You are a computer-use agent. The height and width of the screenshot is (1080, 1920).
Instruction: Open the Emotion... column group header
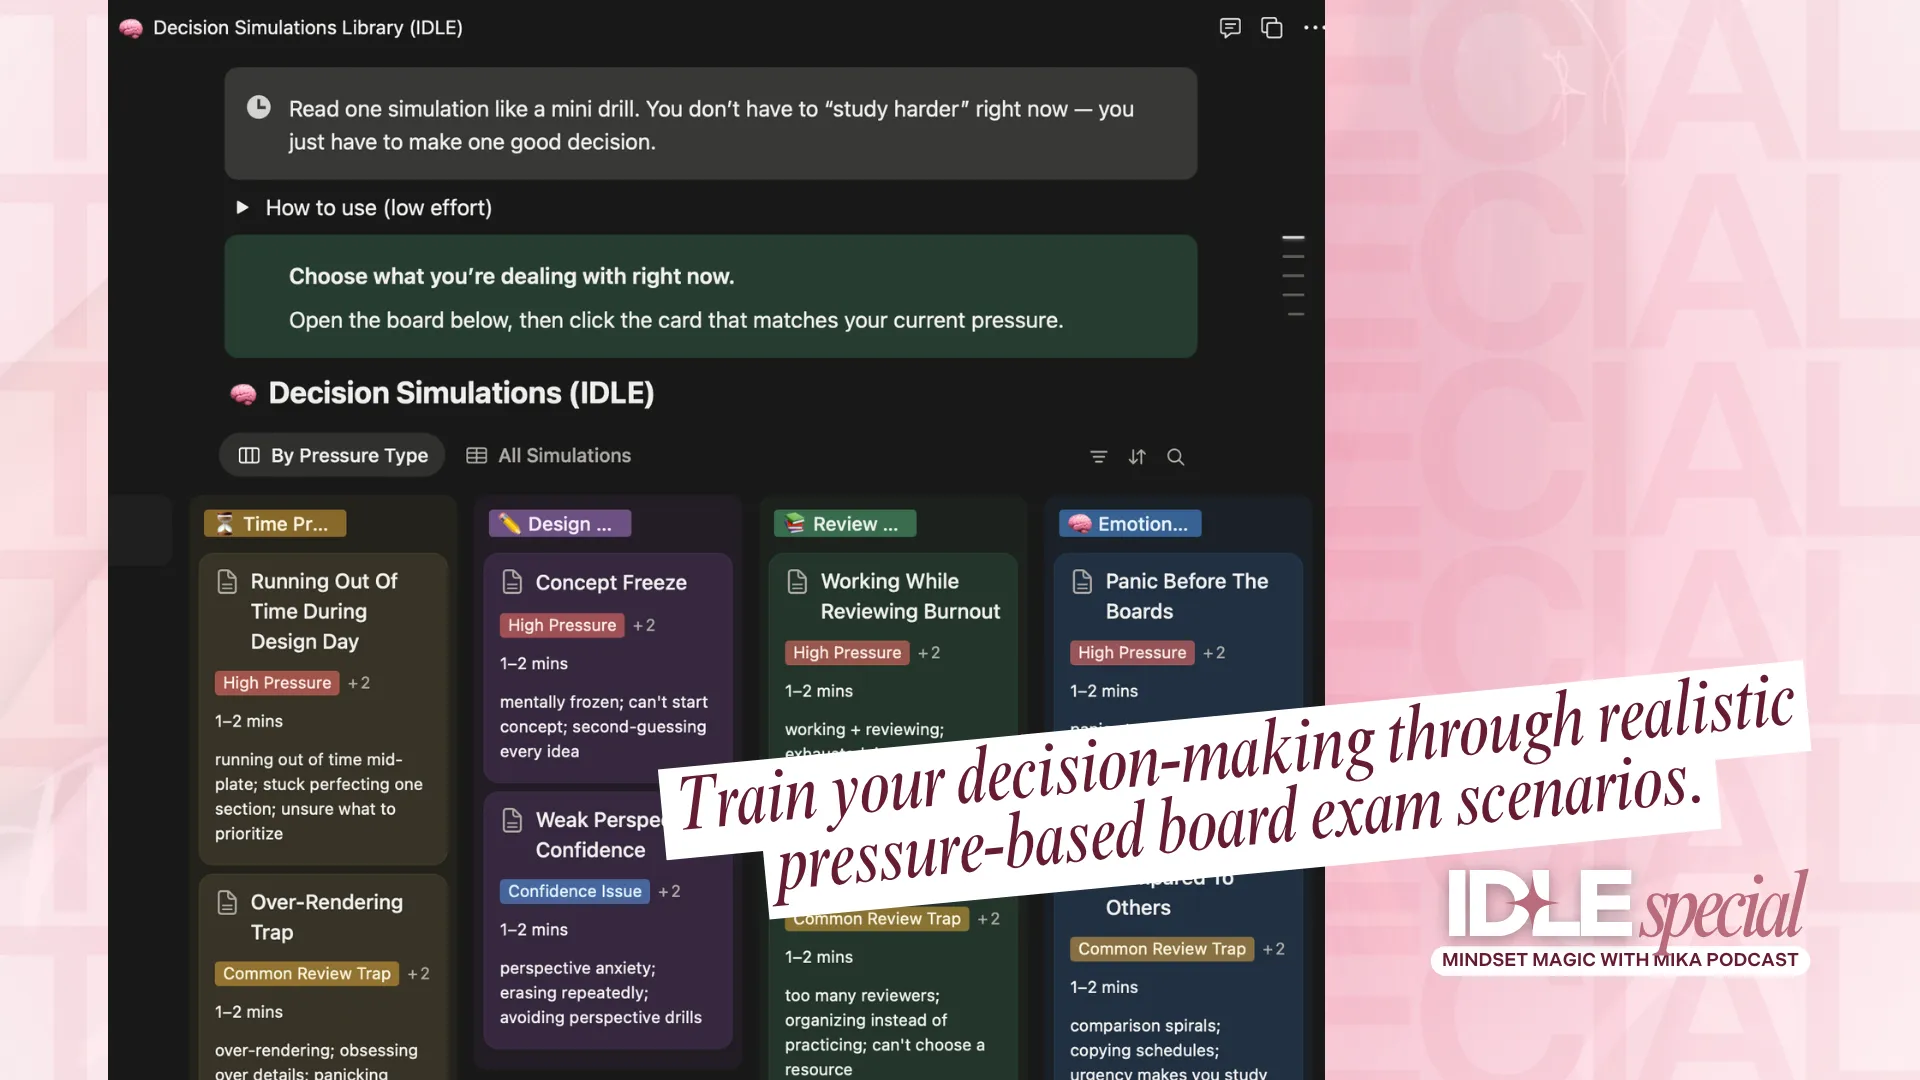pos(1130,524)
